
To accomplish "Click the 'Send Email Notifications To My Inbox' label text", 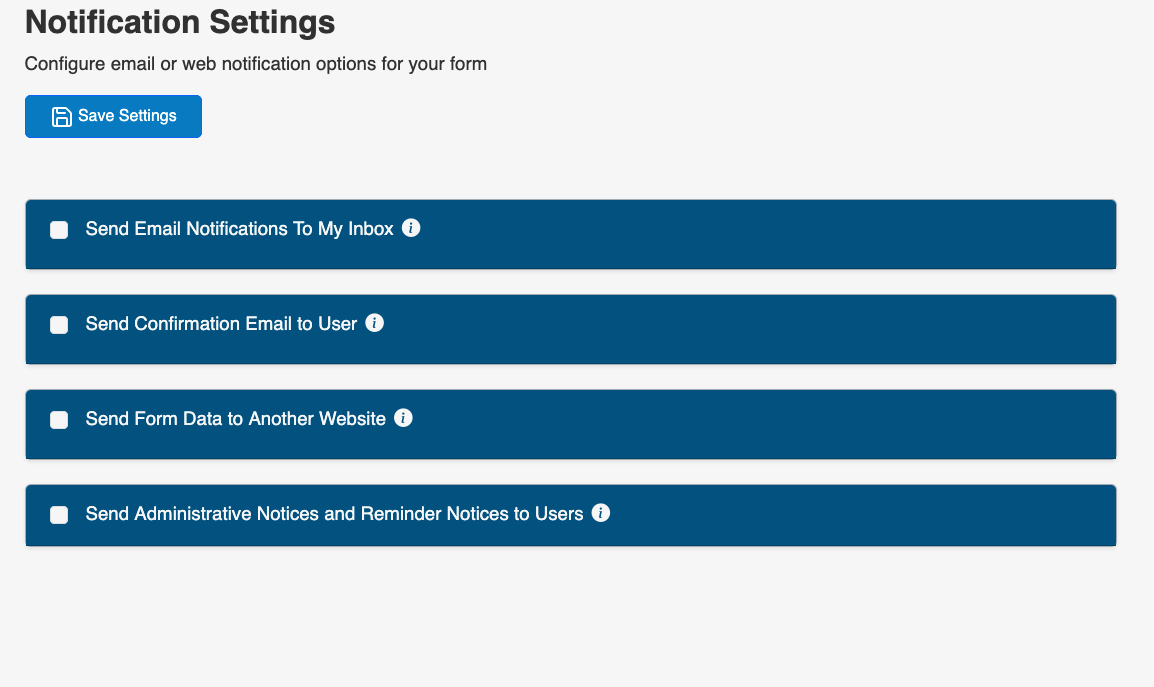I will click(x=239, y=229).
